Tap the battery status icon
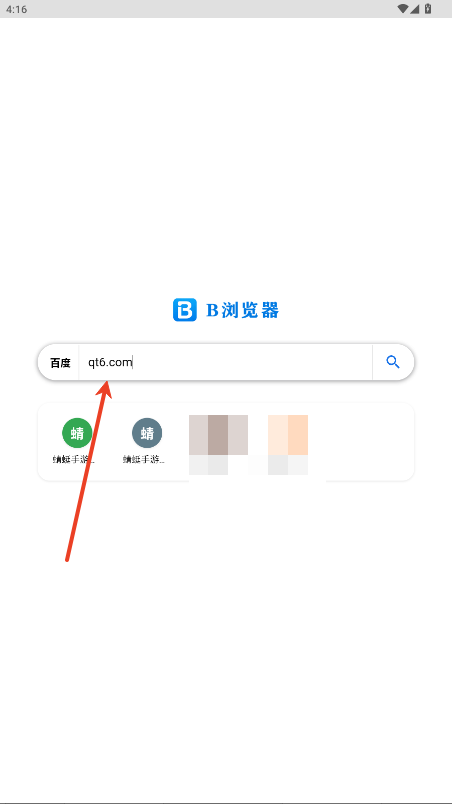The height and width of the screenshot is (804, 452). pyautogui.click(x=428, y=9)
